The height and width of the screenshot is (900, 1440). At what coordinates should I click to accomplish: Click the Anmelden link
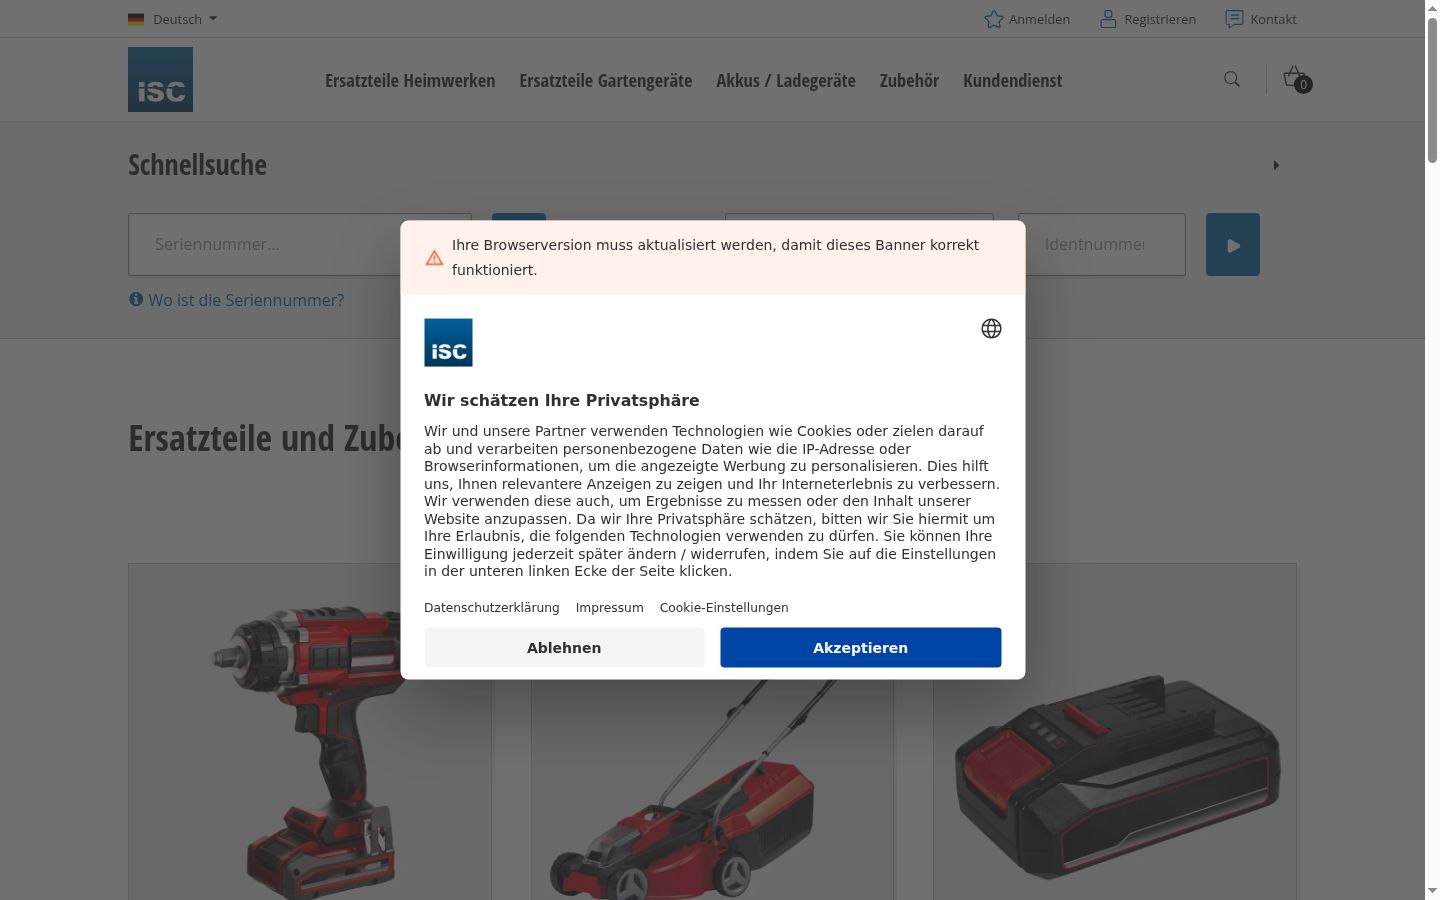click(x=1039, y=19)
